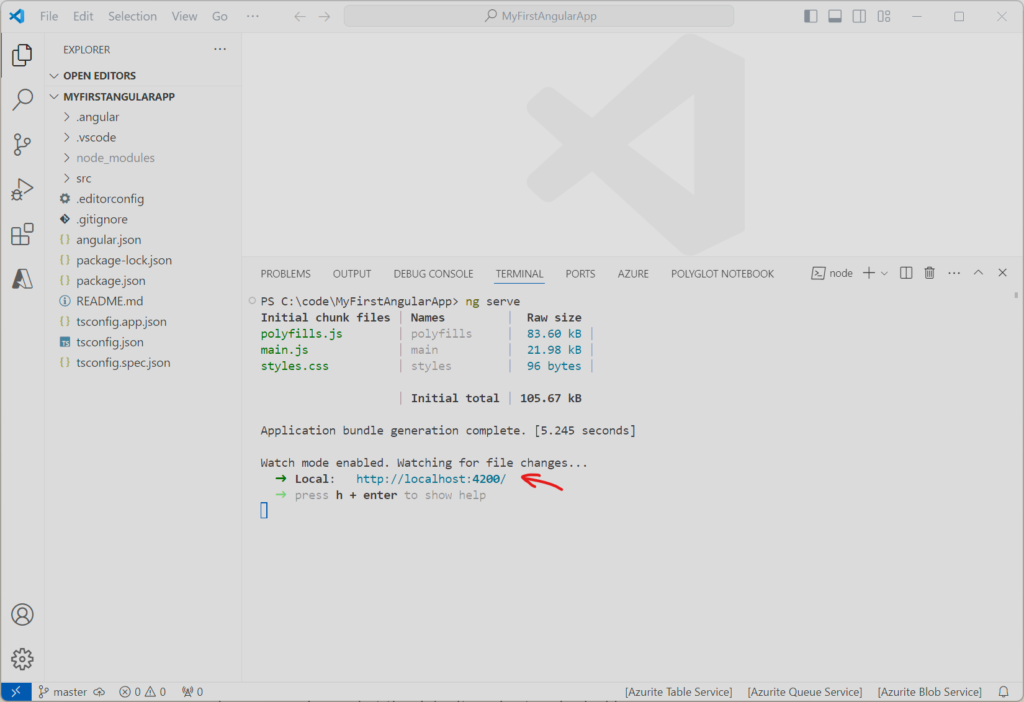
Task: Open the Search view in activity bar
Action: 22,100
